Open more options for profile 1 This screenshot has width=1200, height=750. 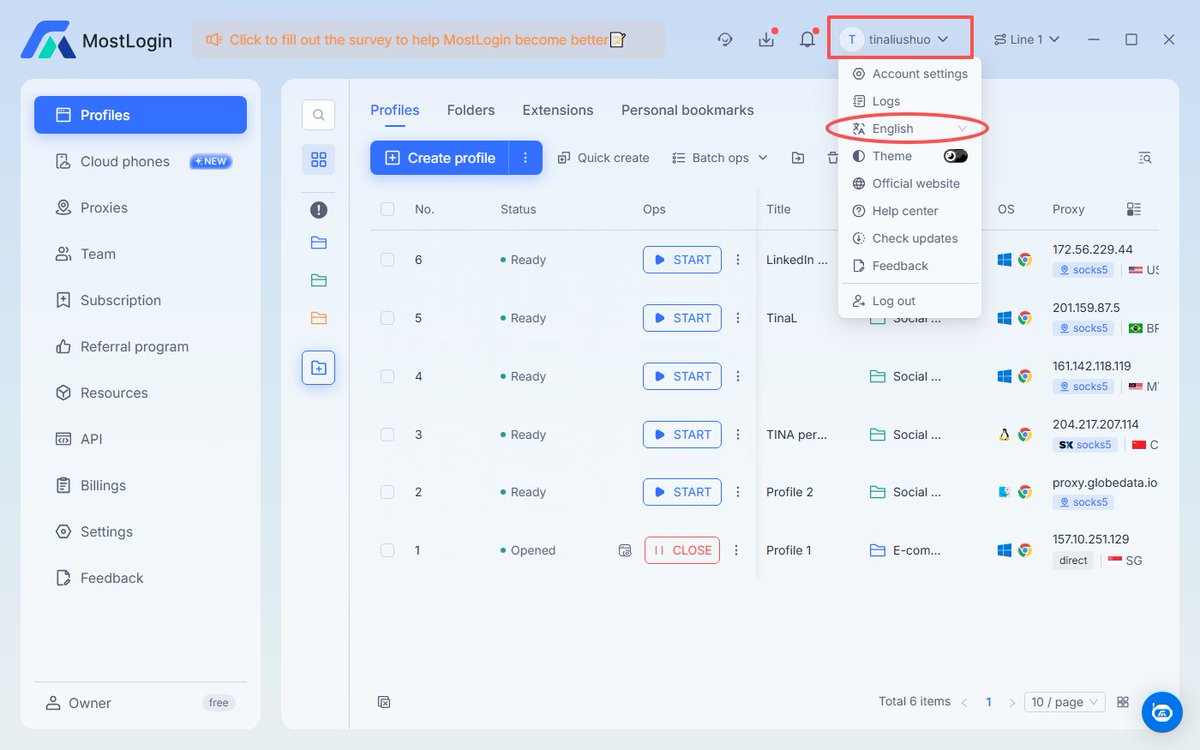736,551
